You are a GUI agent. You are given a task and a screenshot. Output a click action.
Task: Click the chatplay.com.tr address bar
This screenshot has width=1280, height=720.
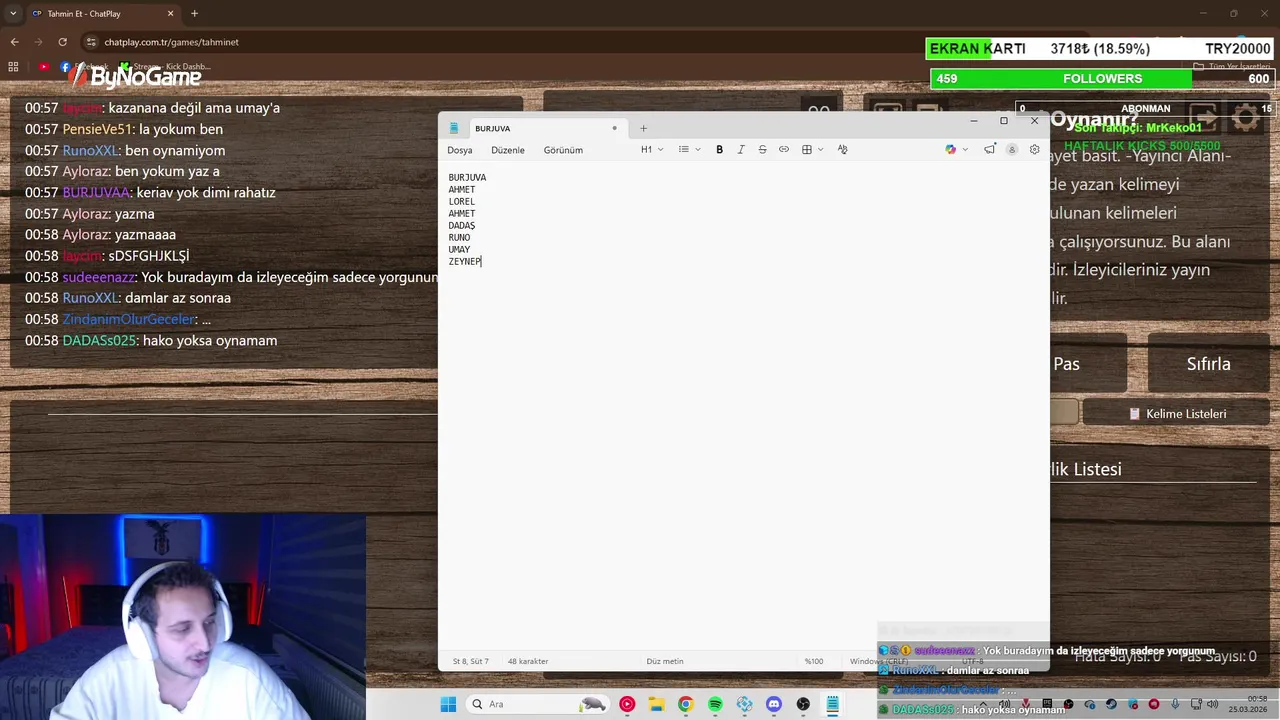171,42
